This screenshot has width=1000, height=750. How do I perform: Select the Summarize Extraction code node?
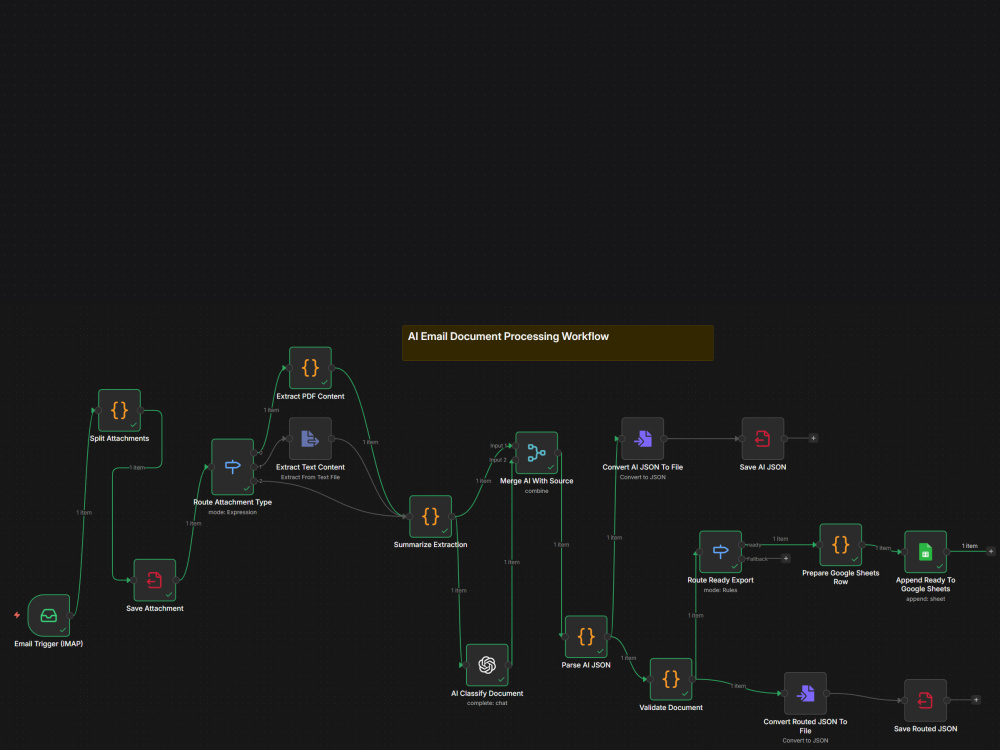click(x=430, y=517)
